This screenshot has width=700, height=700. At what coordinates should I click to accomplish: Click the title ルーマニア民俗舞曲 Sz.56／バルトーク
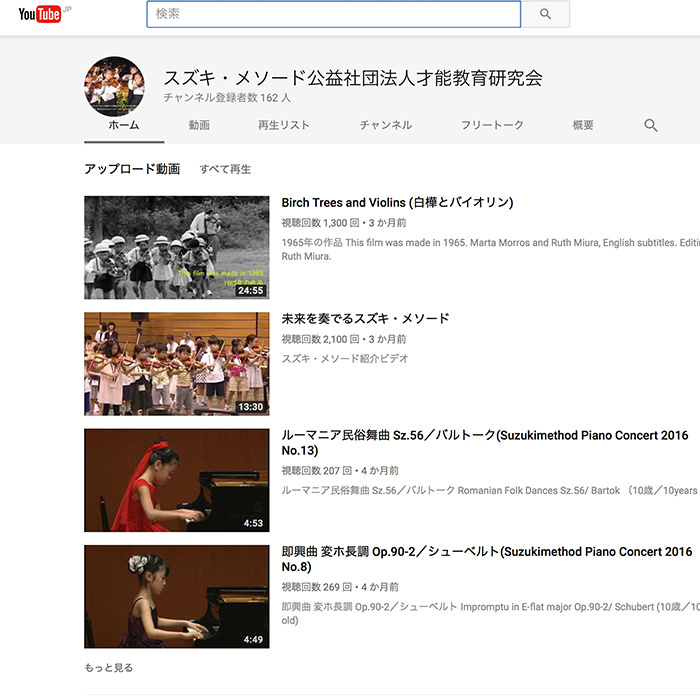(485, 442)
